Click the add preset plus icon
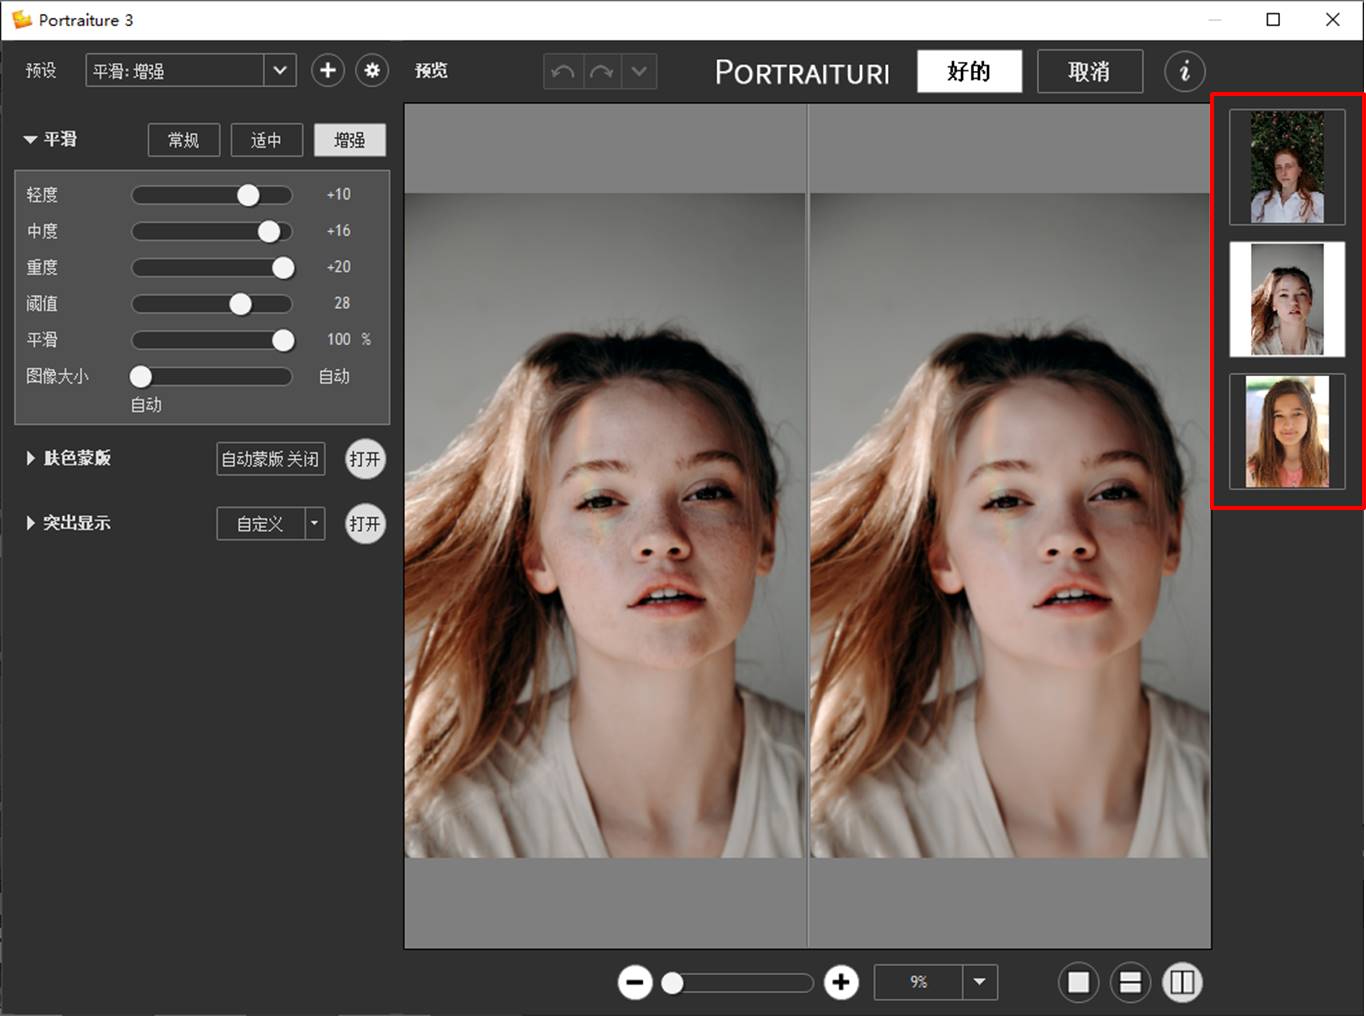 327,71
